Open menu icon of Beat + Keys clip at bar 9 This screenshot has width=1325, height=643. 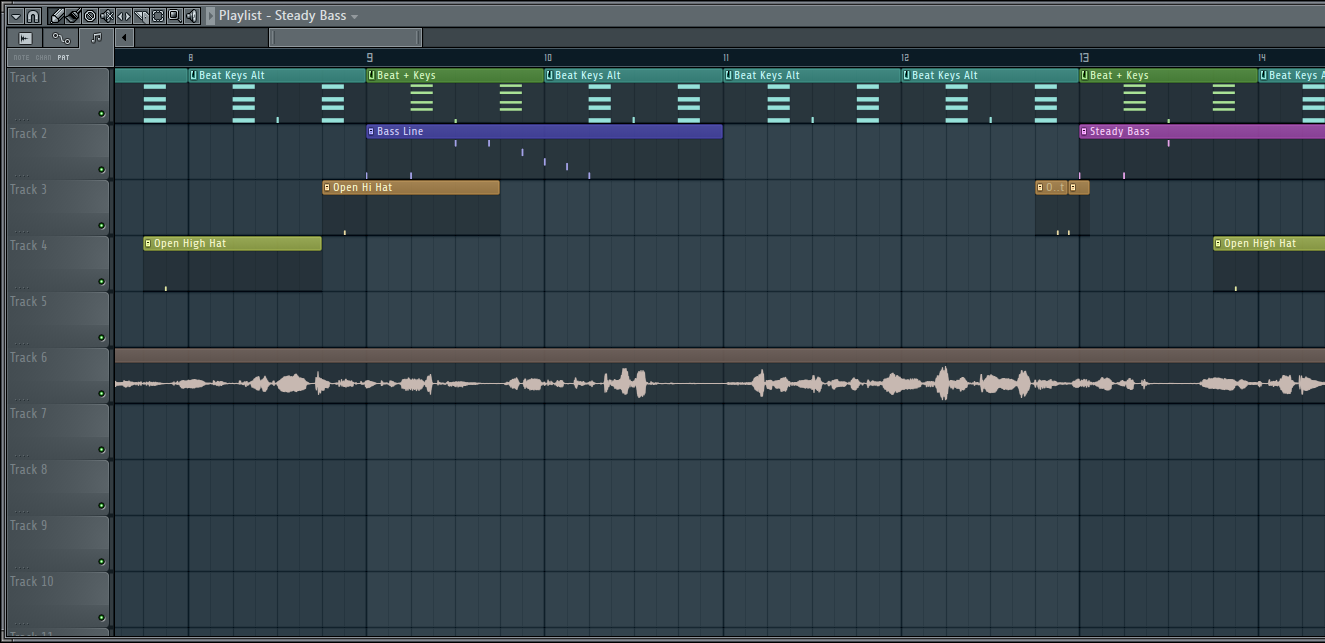pos(371,75)
